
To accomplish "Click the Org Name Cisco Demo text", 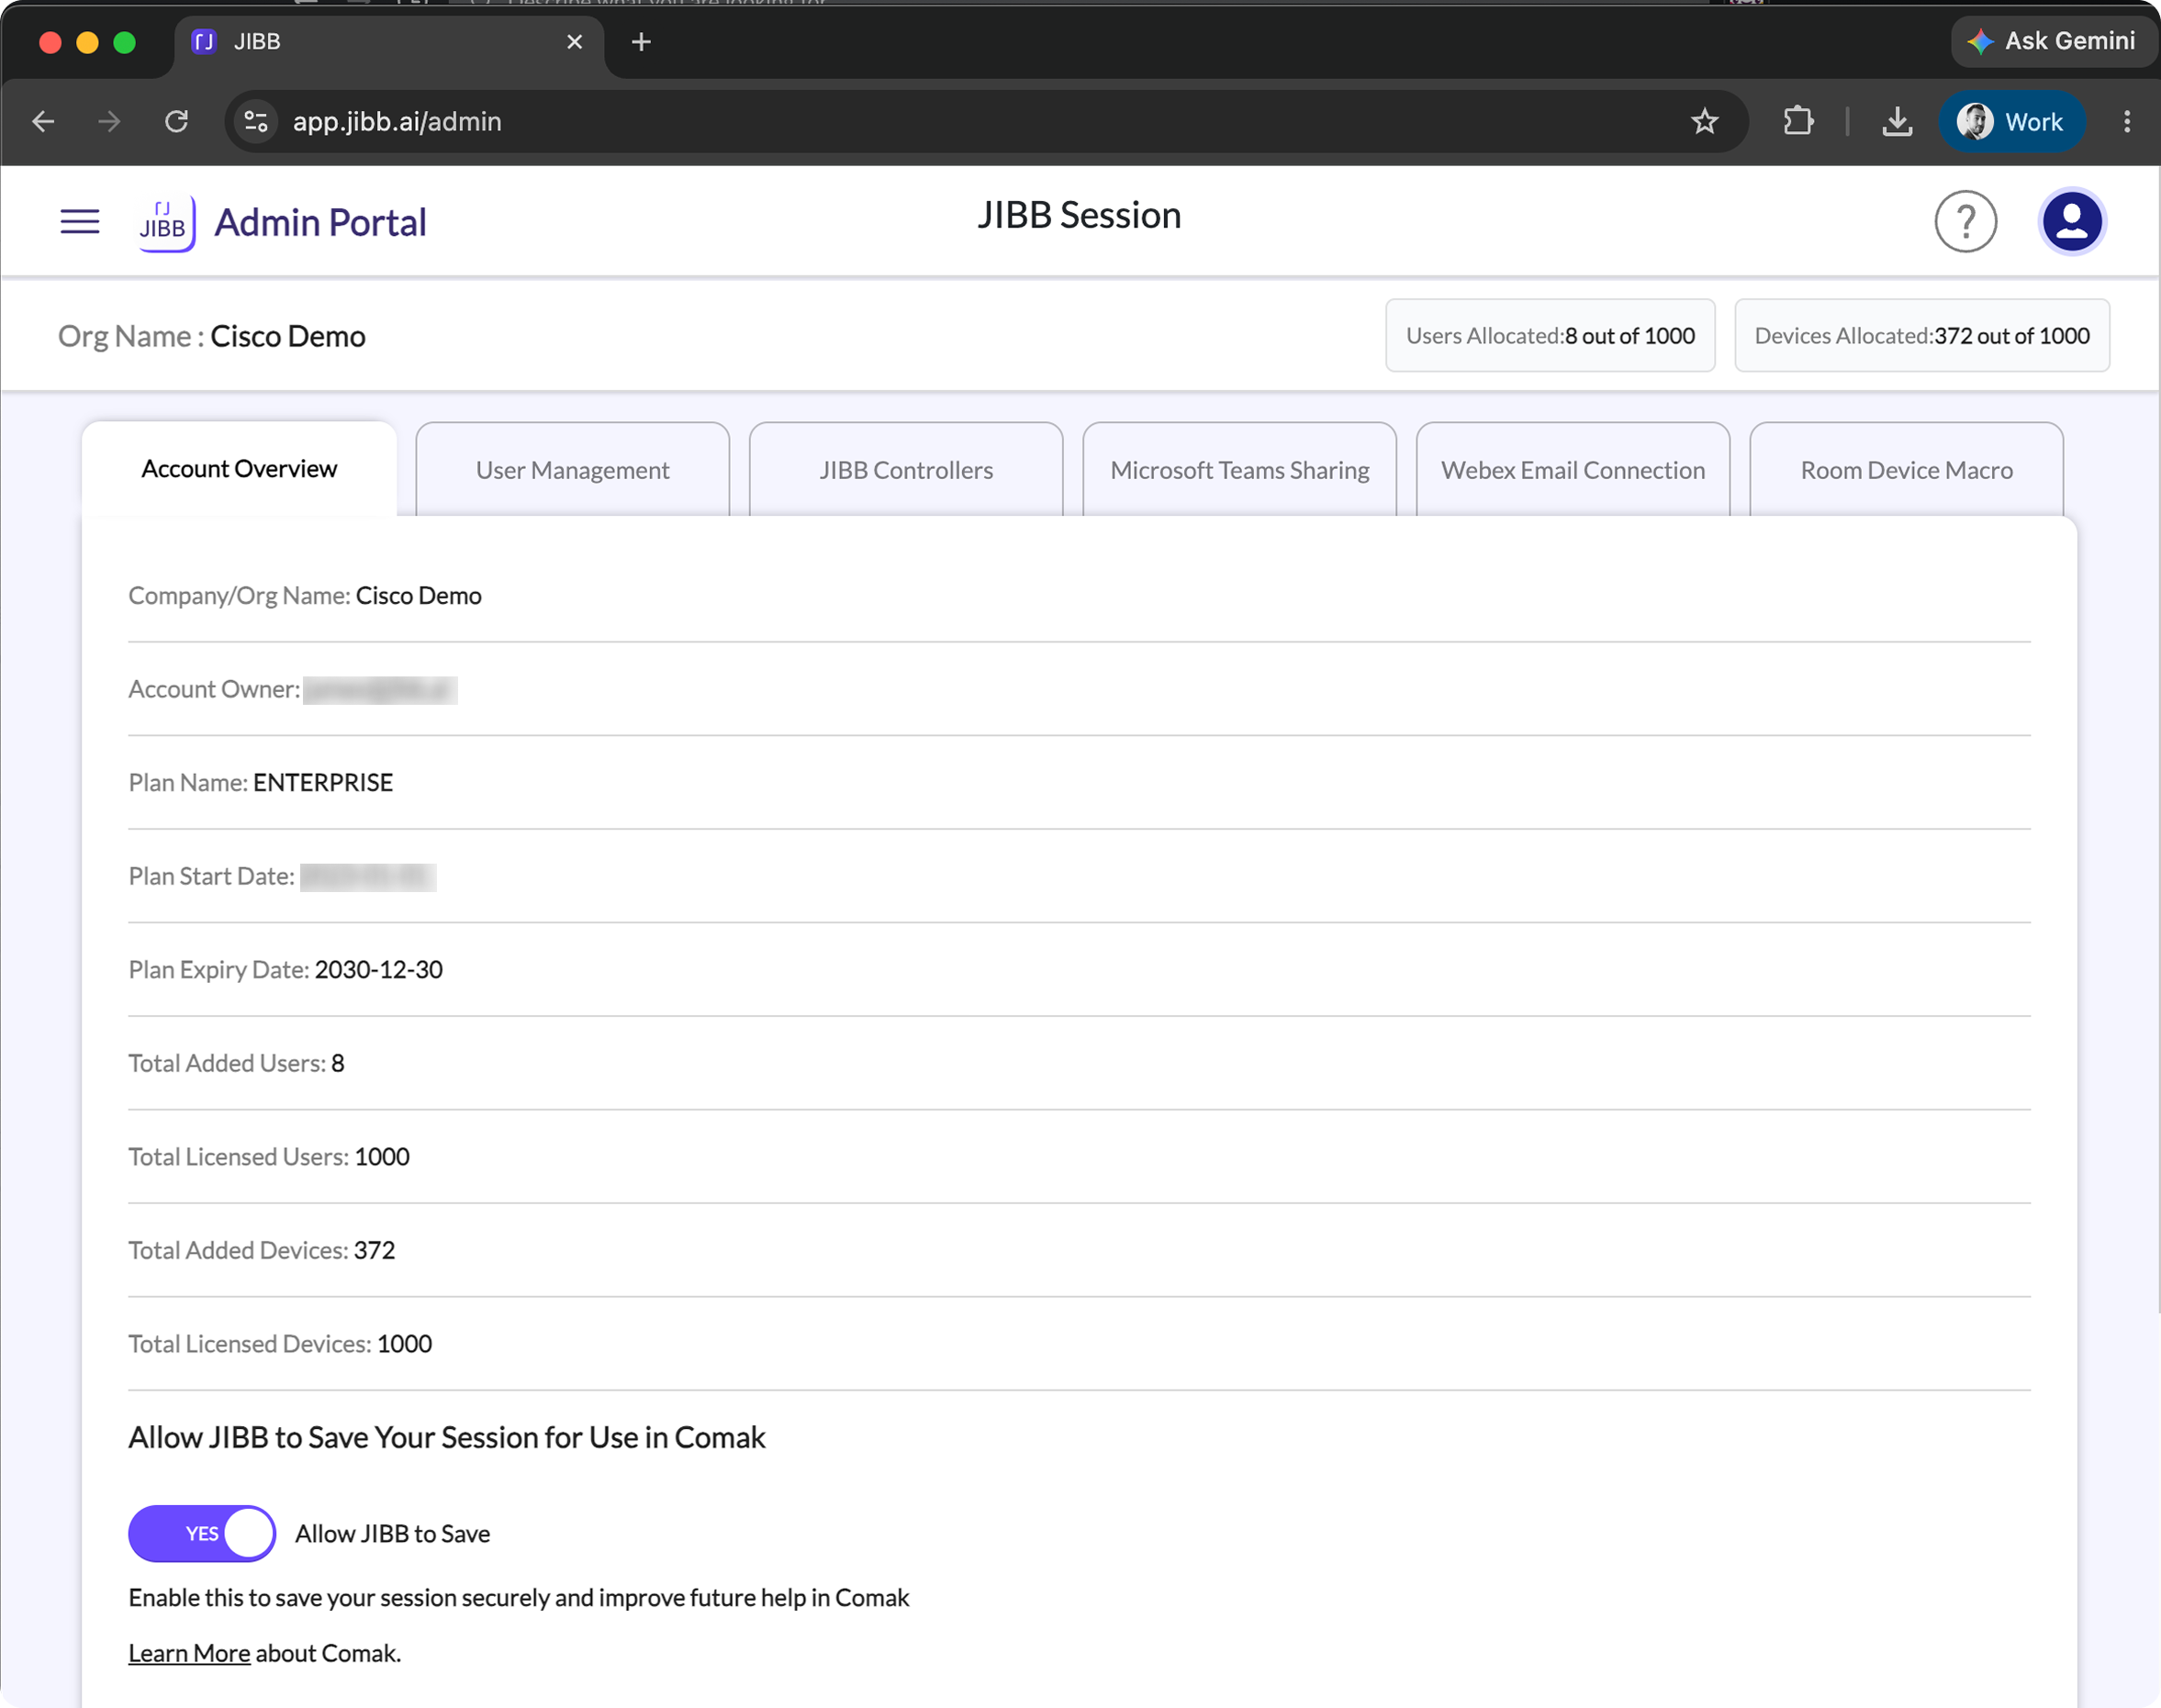I will [x=212, y=337].
